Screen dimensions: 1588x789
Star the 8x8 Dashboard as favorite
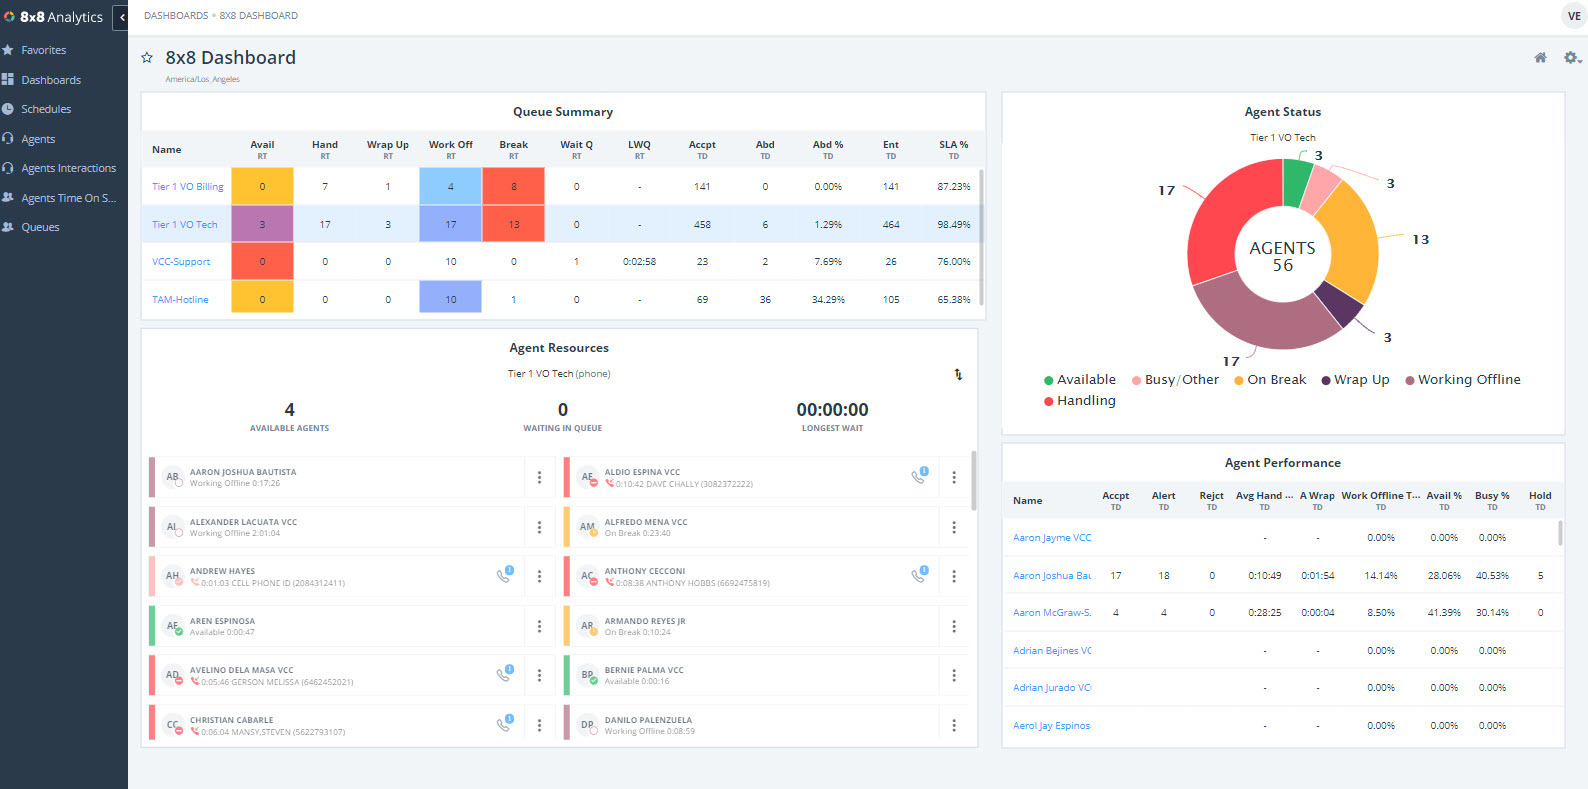(x=147, y=58)
